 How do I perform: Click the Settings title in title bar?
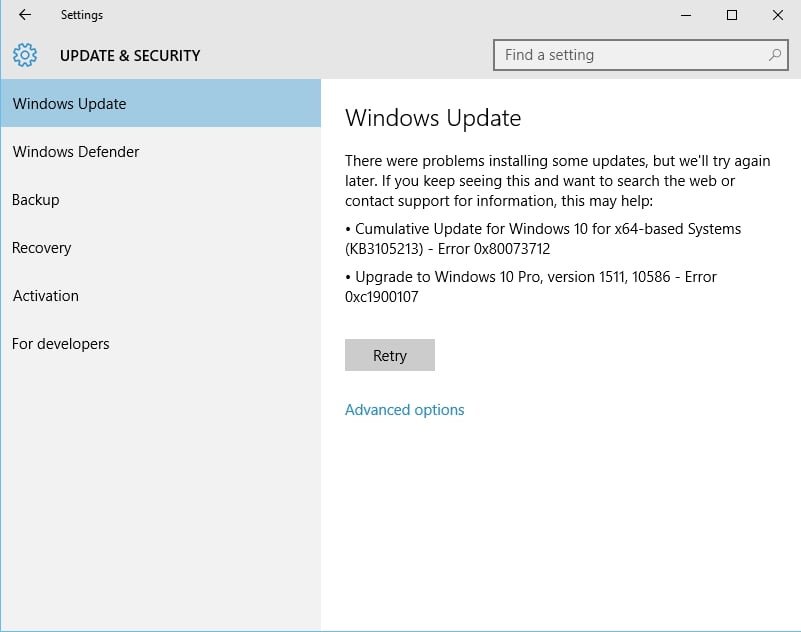tap(82, 15)
